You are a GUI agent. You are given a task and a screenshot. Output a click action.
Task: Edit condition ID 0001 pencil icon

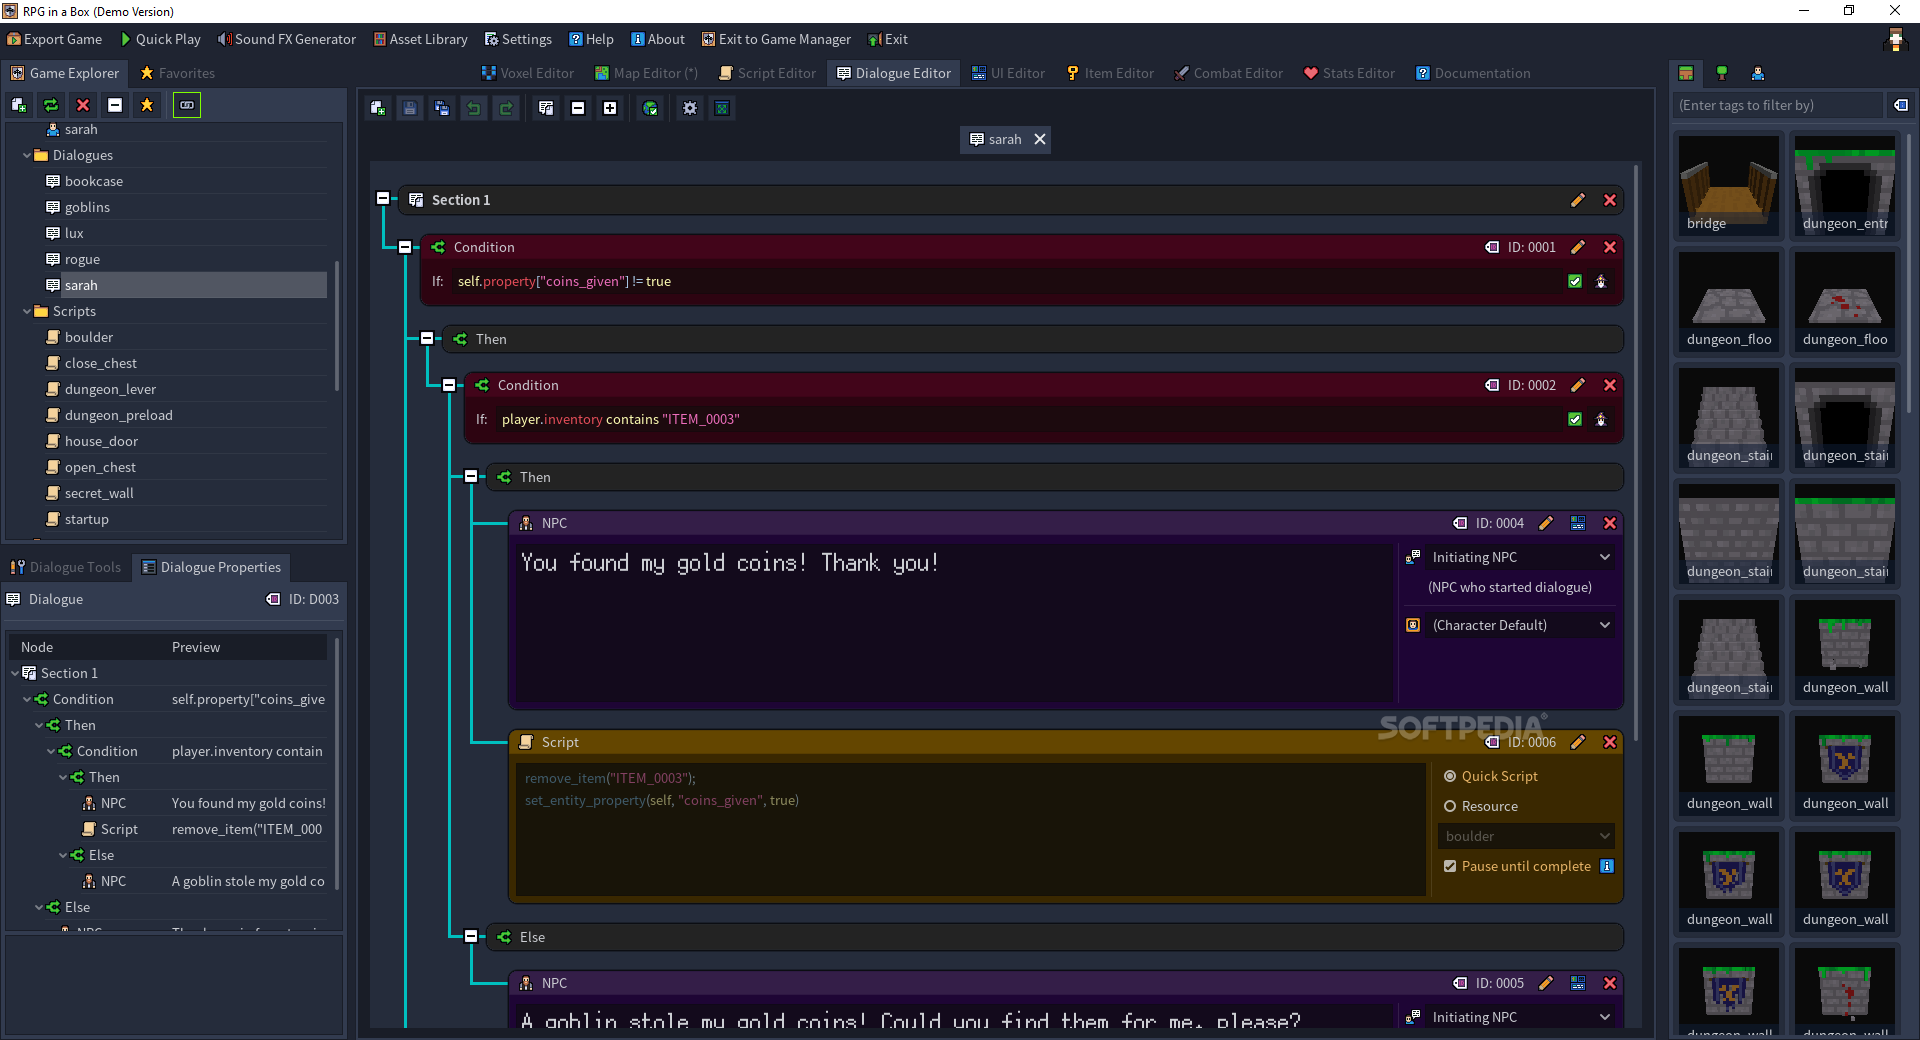(x=1578, y=247)
